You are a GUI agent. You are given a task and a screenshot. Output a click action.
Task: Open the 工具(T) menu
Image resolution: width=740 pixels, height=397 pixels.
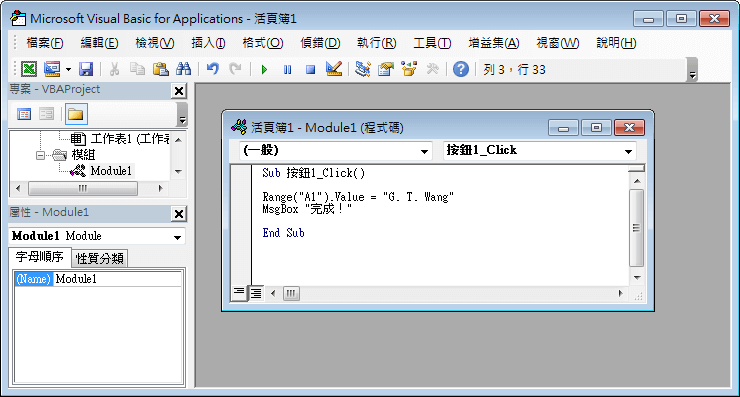[x=432, y=43]
